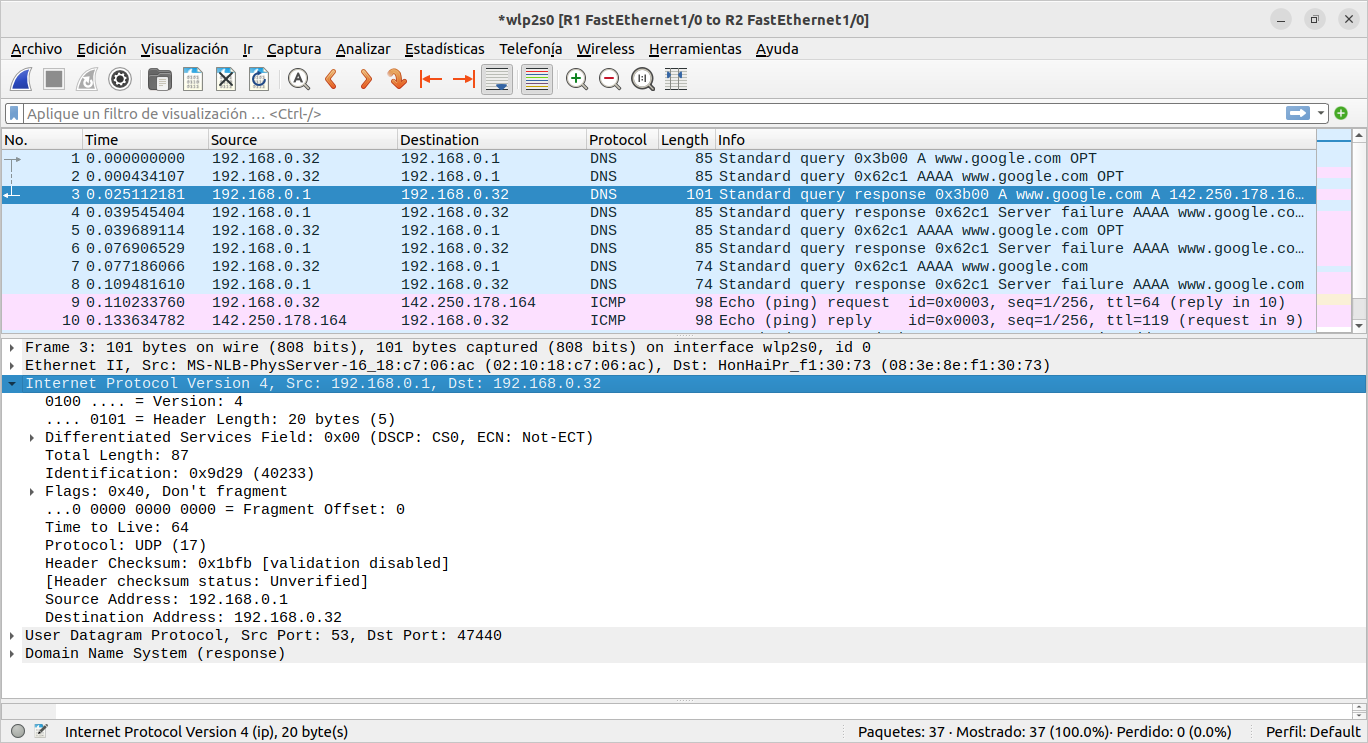Viewport: 1368px width, 743px height.
Task: Open capture file properties notepad icon
Action: tap(41, 731)
